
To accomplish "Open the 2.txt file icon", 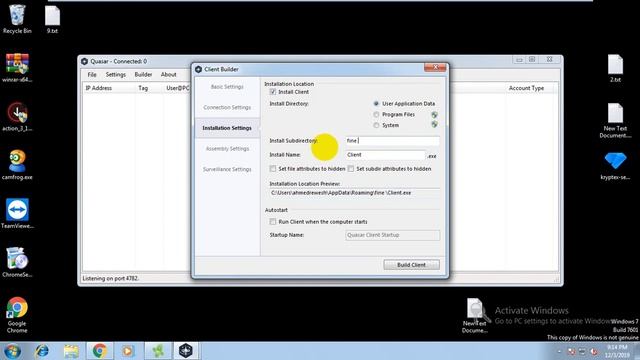I will pos(616,68).
